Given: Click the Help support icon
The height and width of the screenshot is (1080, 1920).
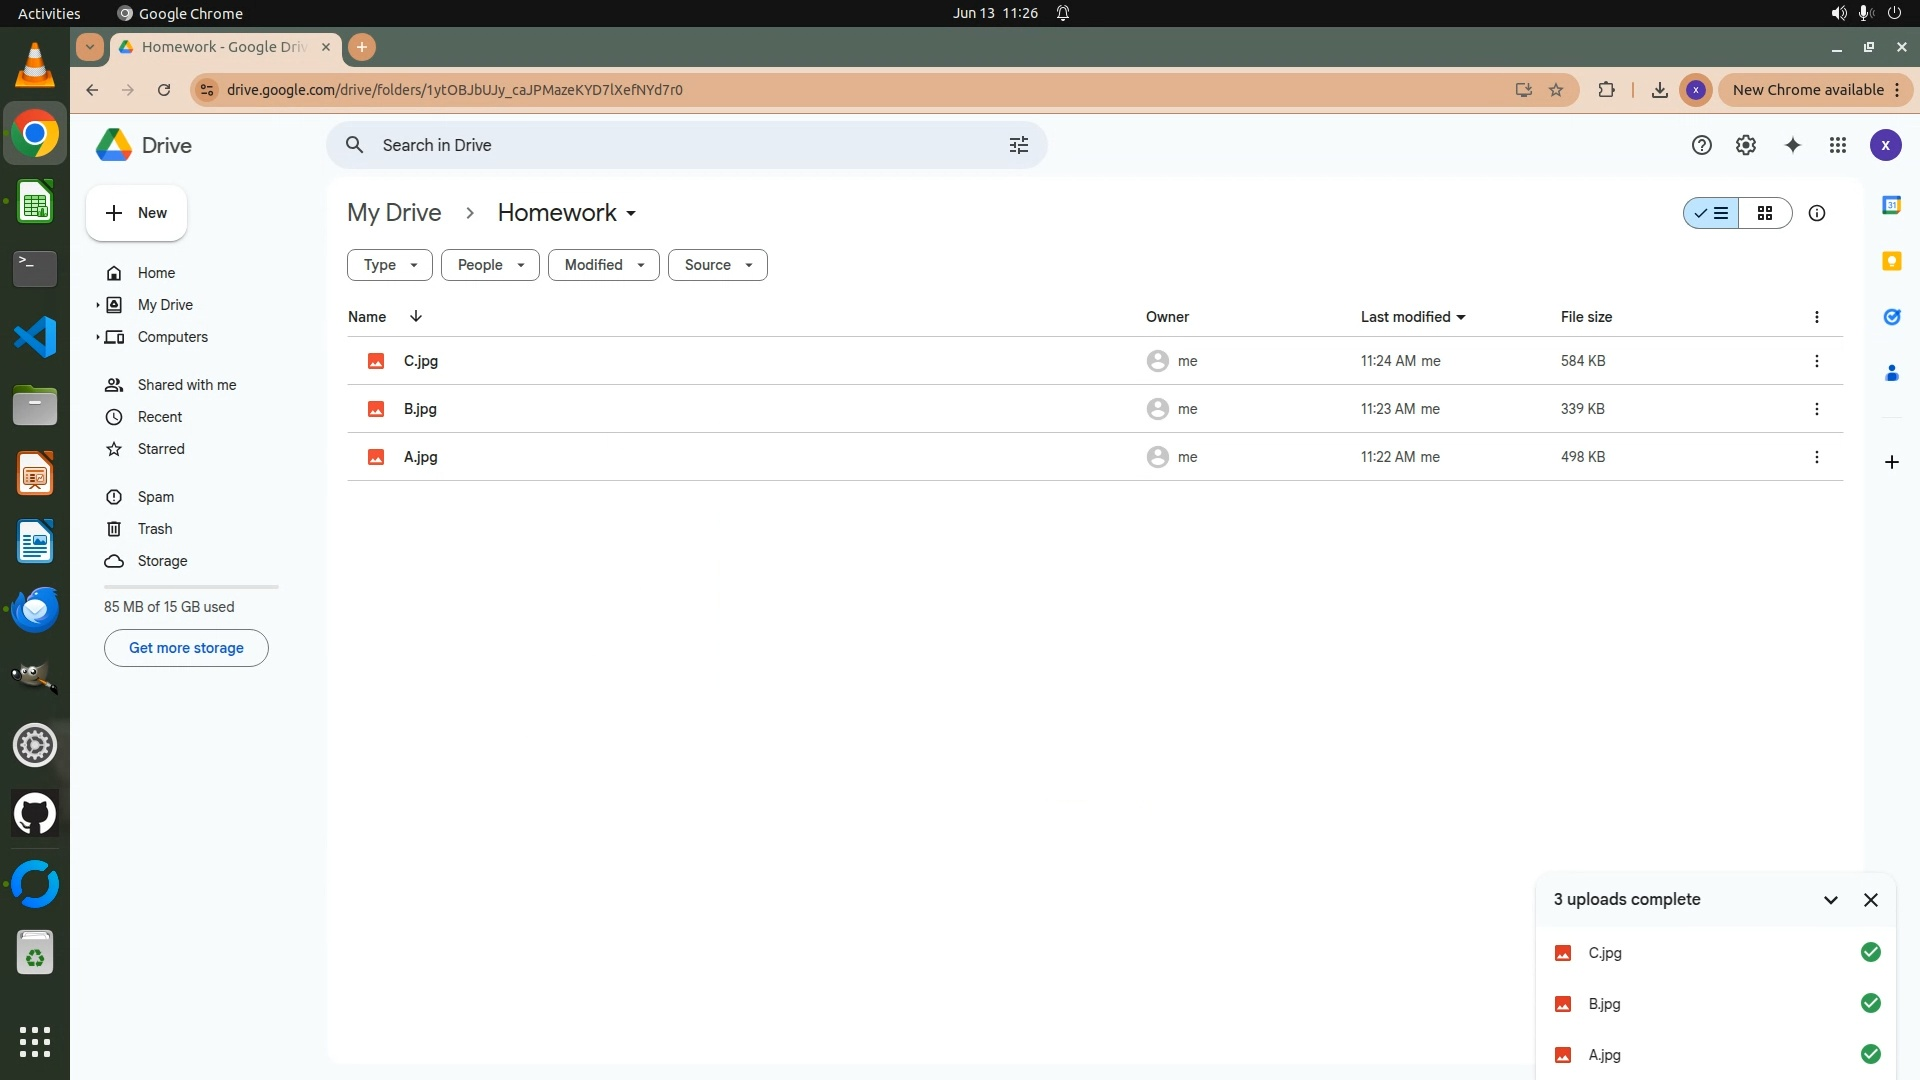Looking at the screenshot, I should [x=1701, y=145].
